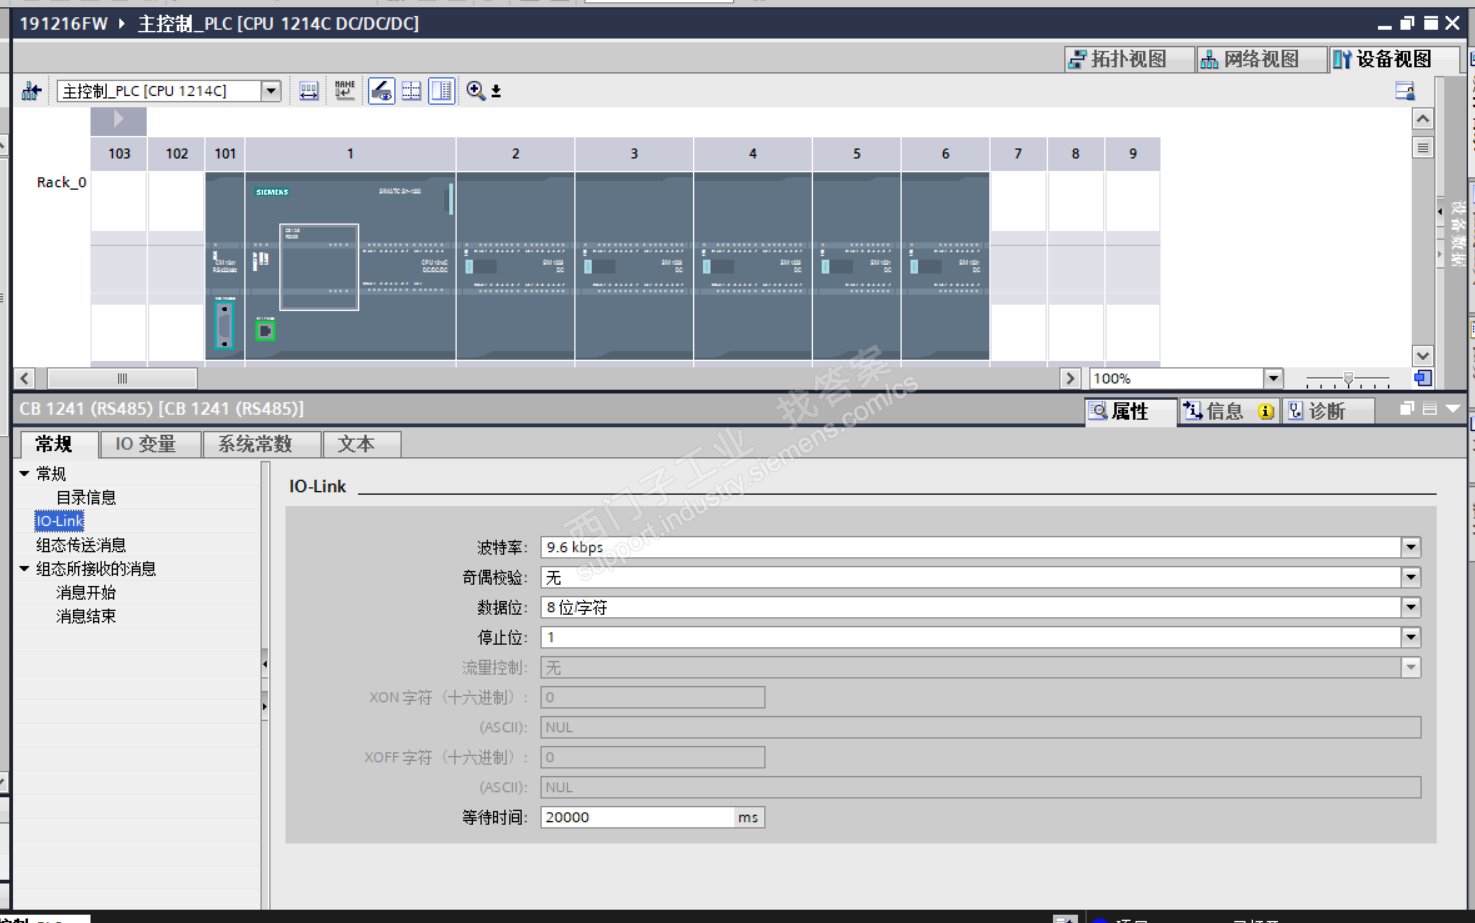Screen dimensions: 1475x923
Task: Collapse the 常规 tree node
Action: 24,473
